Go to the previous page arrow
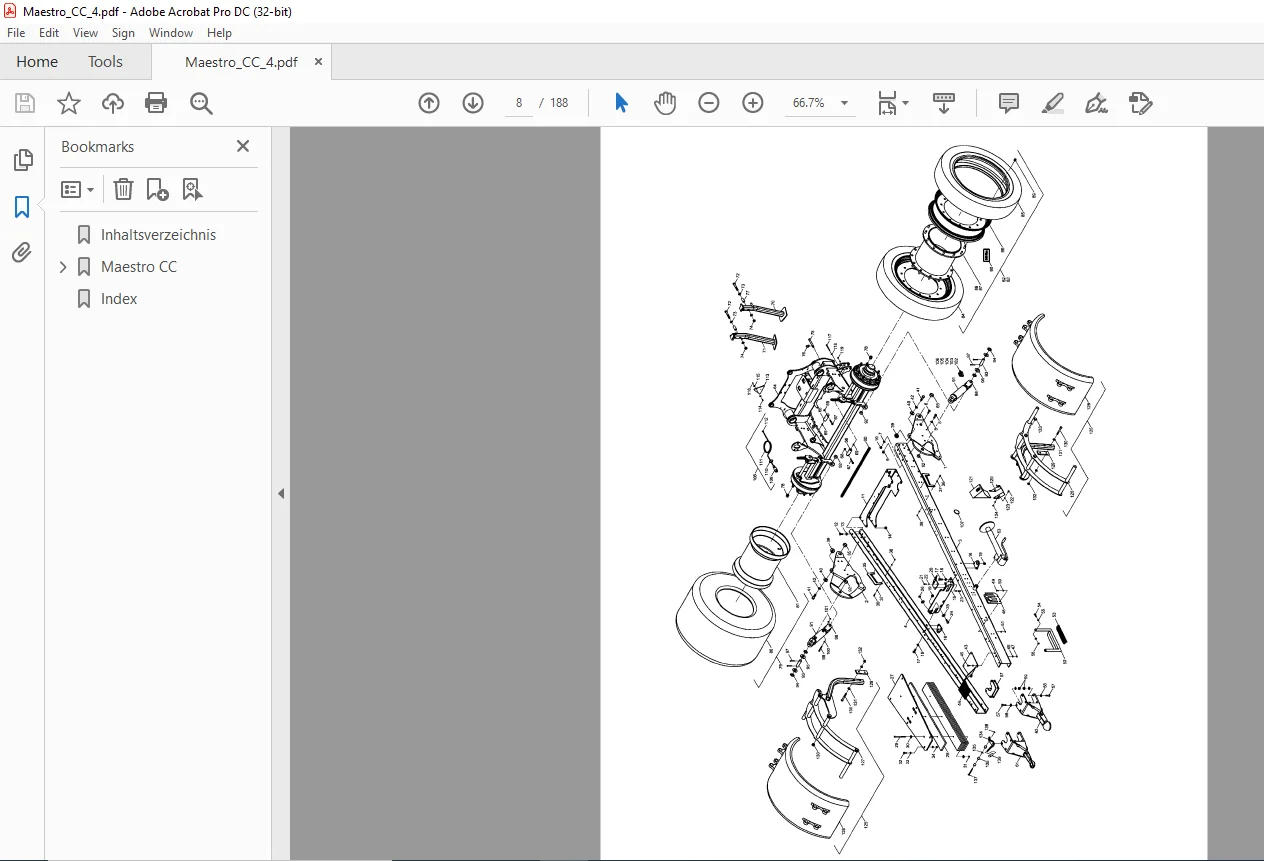The width and height of the screenshot is (1264, 861). [429, 103]
